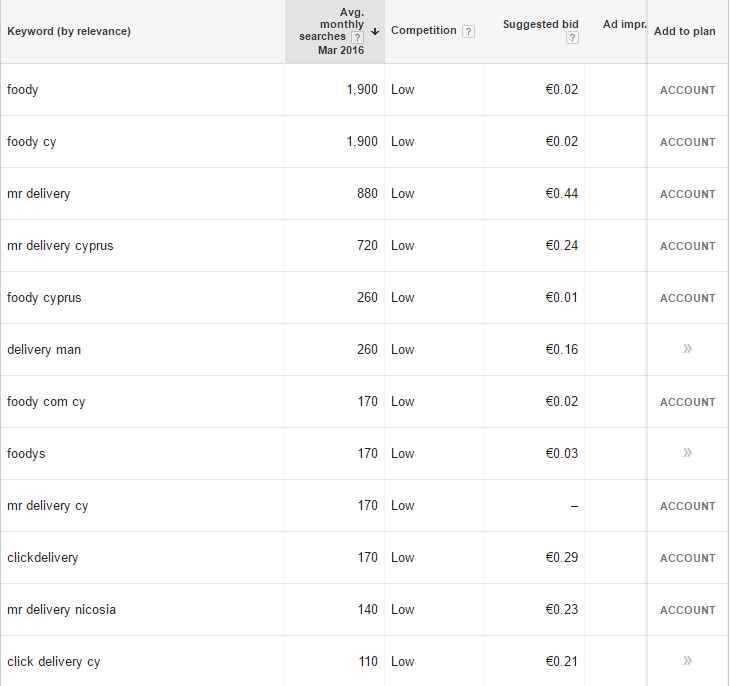Click the 1,900 searches cell for 'foody cy'
731x686 pixels.
[362, 142]
